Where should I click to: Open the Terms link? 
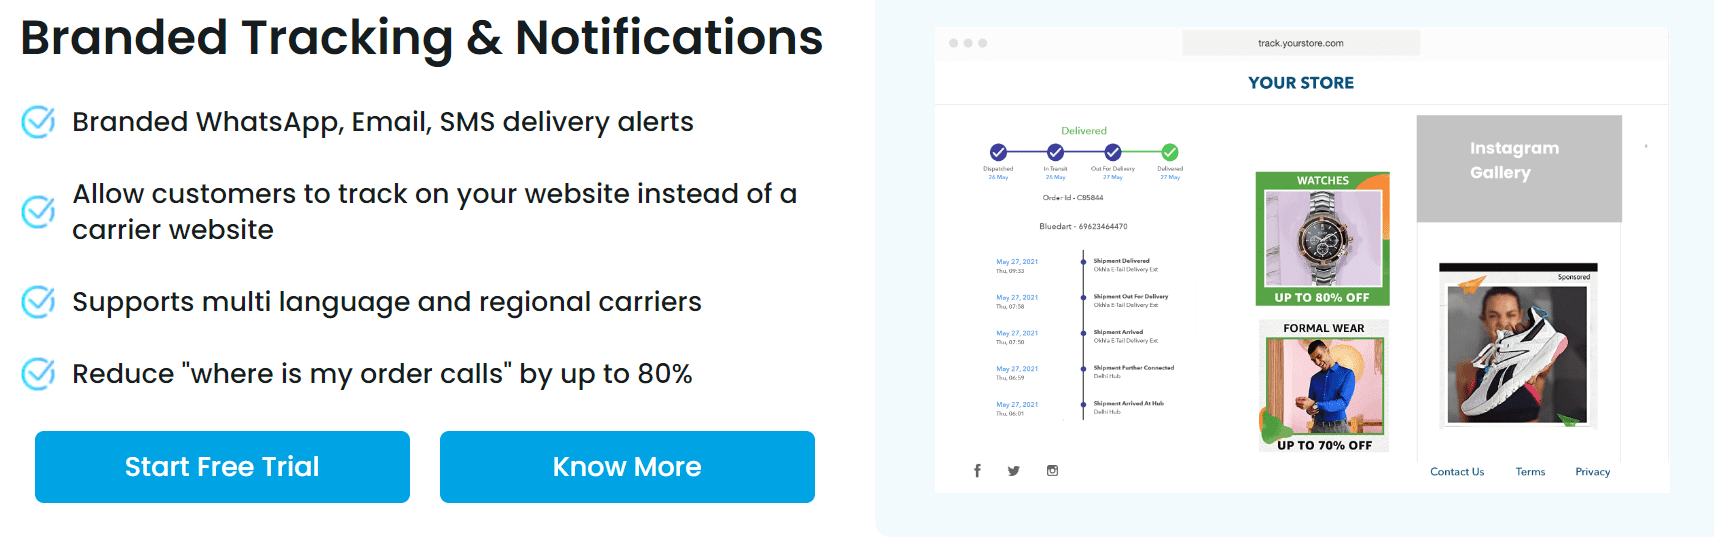click(x=1530, y=472)
